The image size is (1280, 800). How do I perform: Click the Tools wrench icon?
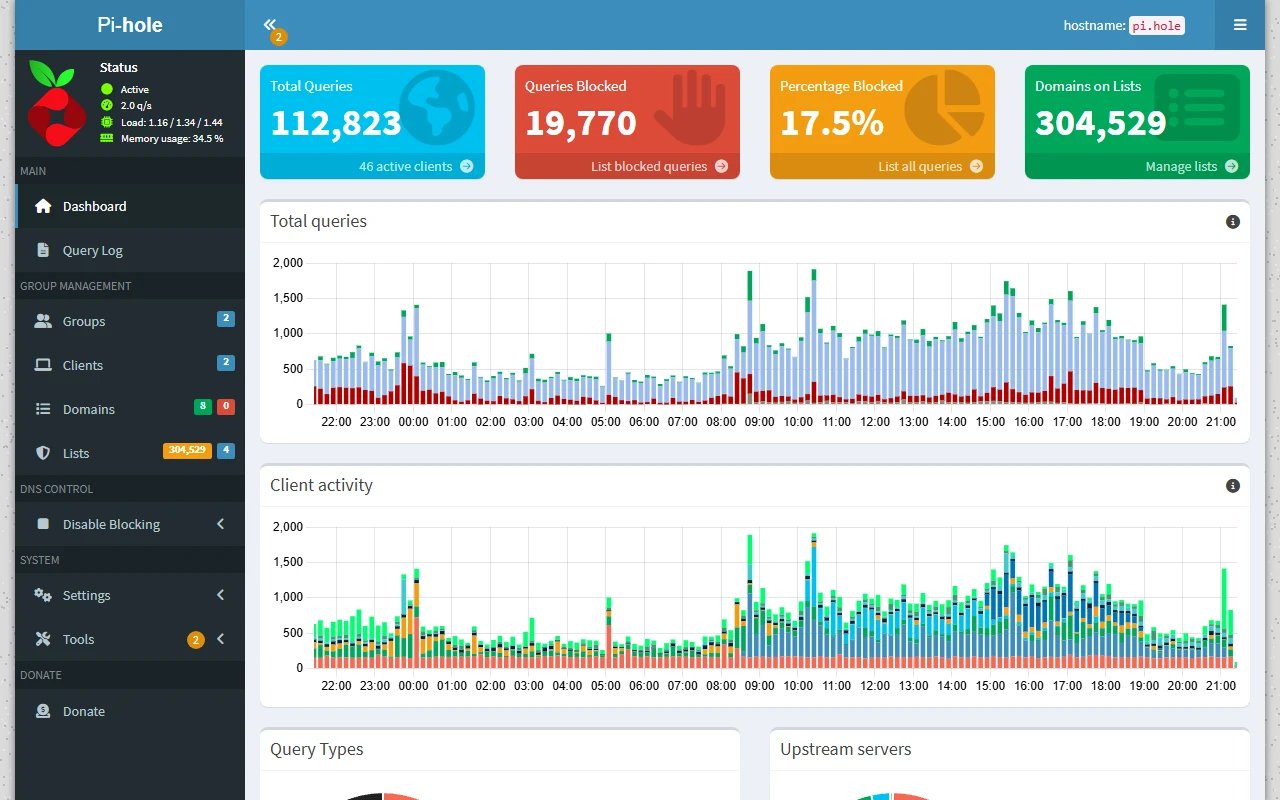coord(43,639)
